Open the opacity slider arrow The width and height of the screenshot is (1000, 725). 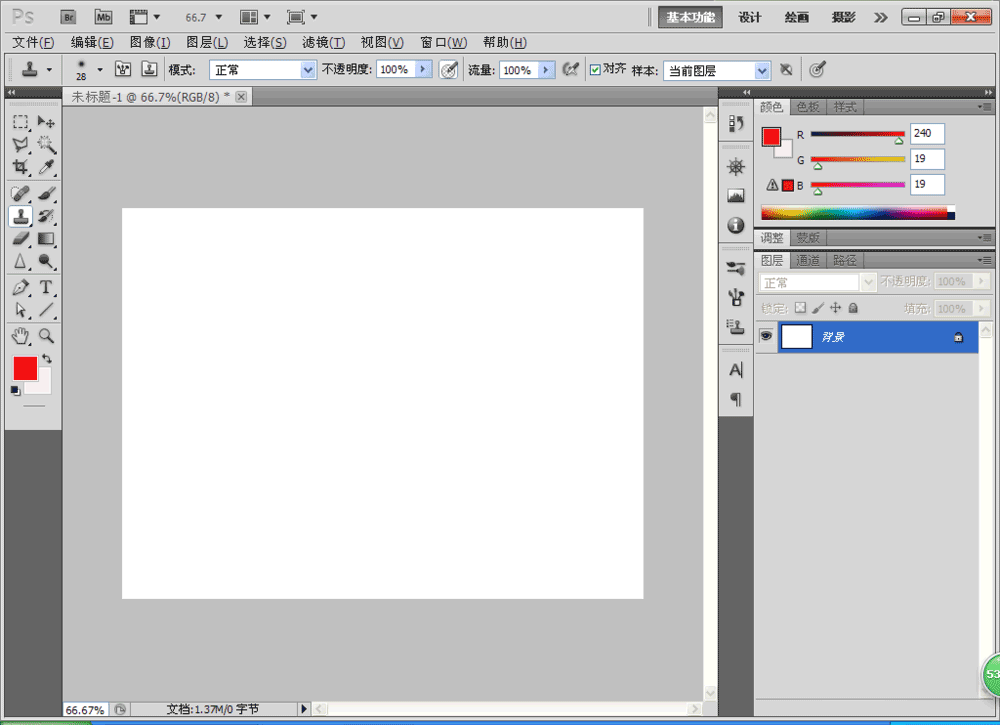423,70
